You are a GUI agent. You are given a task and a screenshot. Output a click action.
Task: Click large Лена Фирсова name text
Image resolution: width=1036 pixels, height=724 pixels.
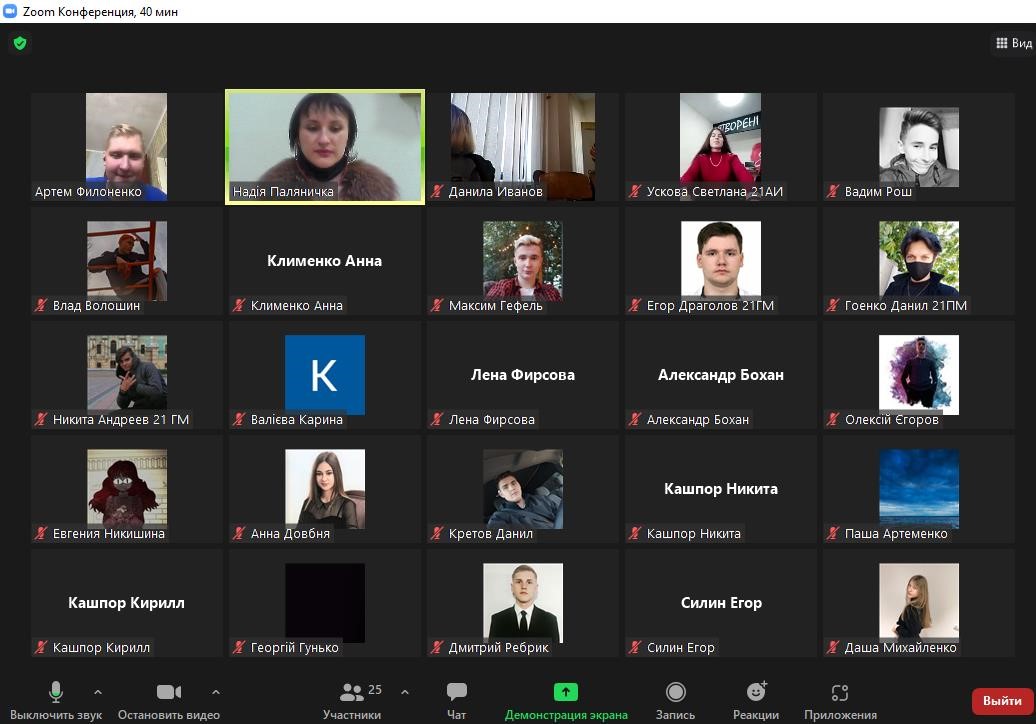[x=523, y=375]
